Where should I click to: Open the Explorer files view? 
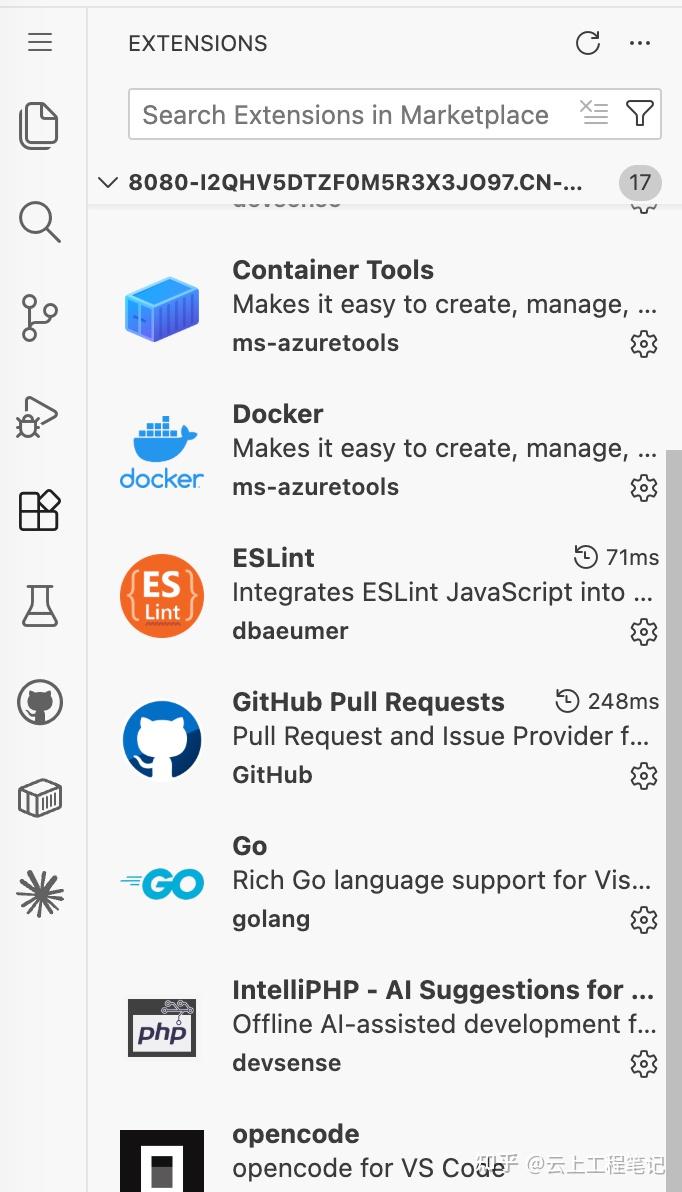tap(39, 125)
